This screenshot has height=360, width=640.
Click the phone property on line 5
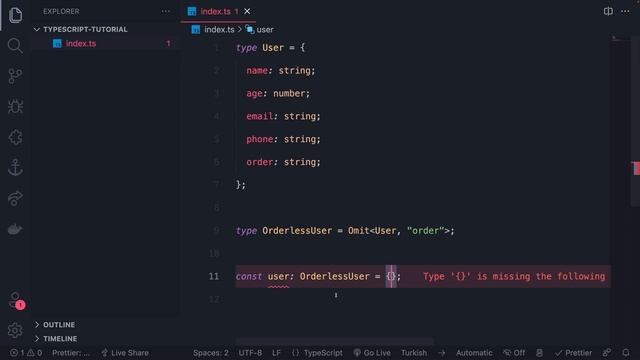tap(259, 139)
